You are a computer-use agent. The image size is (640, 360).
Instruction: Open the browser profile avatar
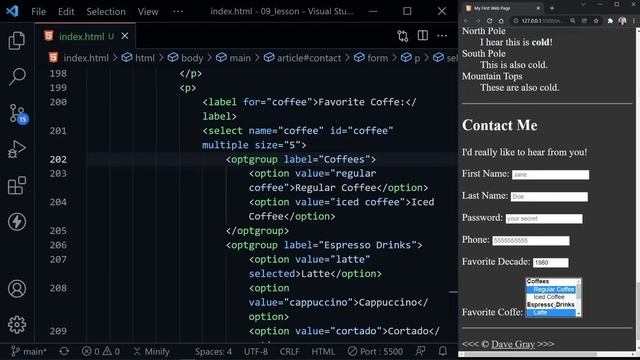coord(622,21)
